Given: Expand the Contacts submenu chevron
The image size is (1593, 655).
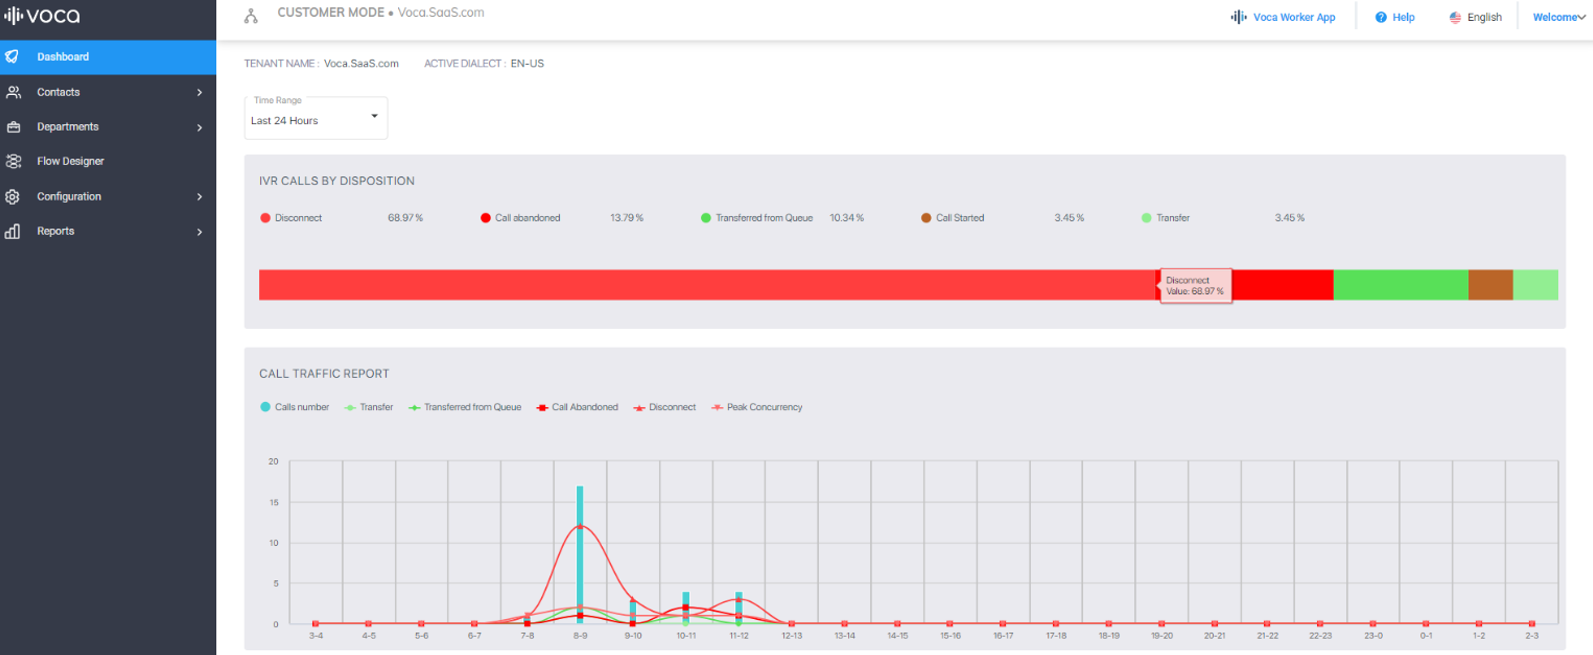Looking at the screenshot, I should 200,92.
